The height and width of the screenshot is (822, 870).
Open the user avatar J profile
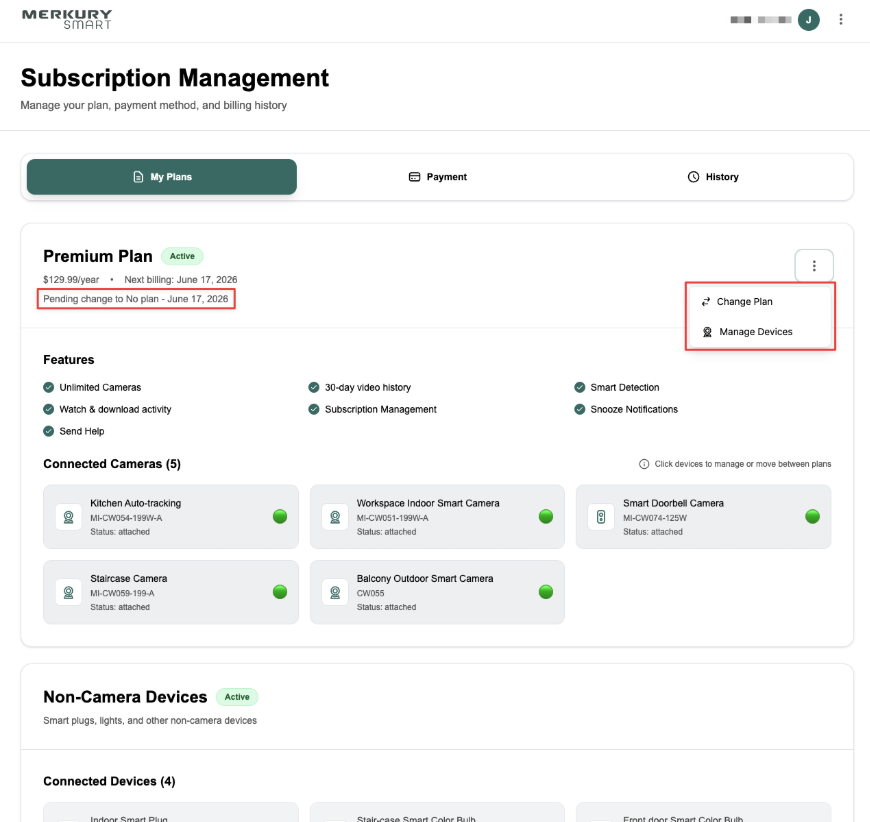(x=808, y=20)
